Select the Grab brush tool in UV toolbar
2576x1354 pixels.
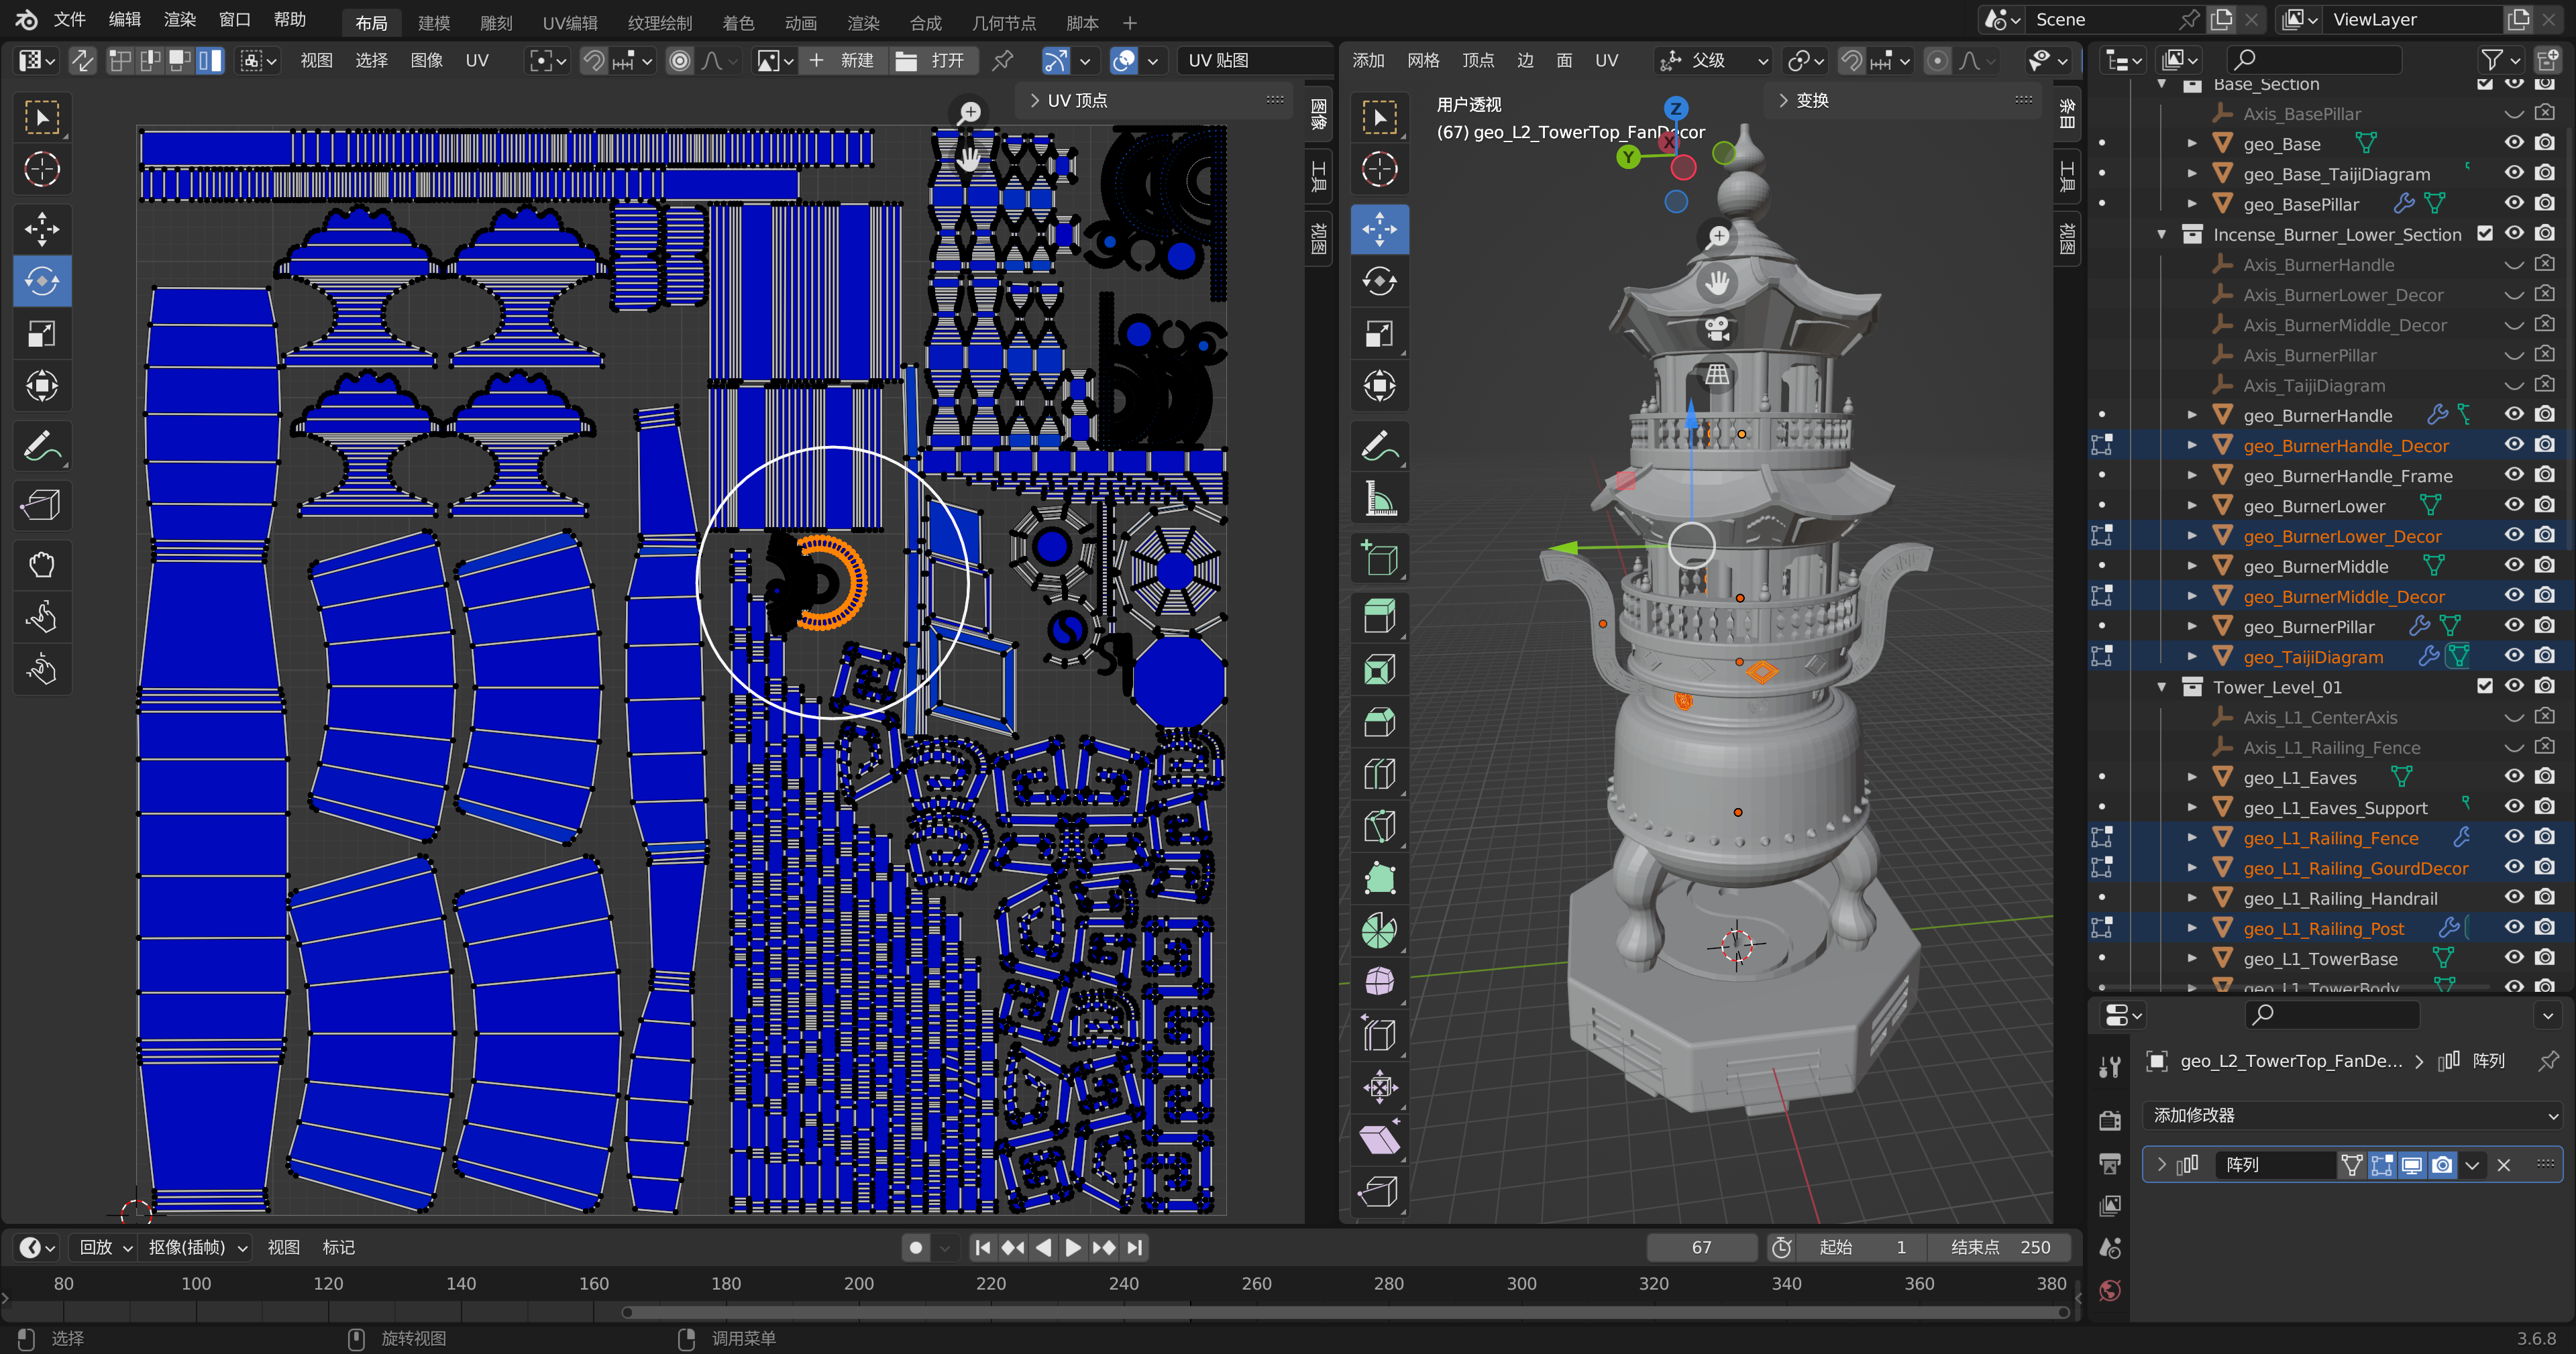pos(42,564)
